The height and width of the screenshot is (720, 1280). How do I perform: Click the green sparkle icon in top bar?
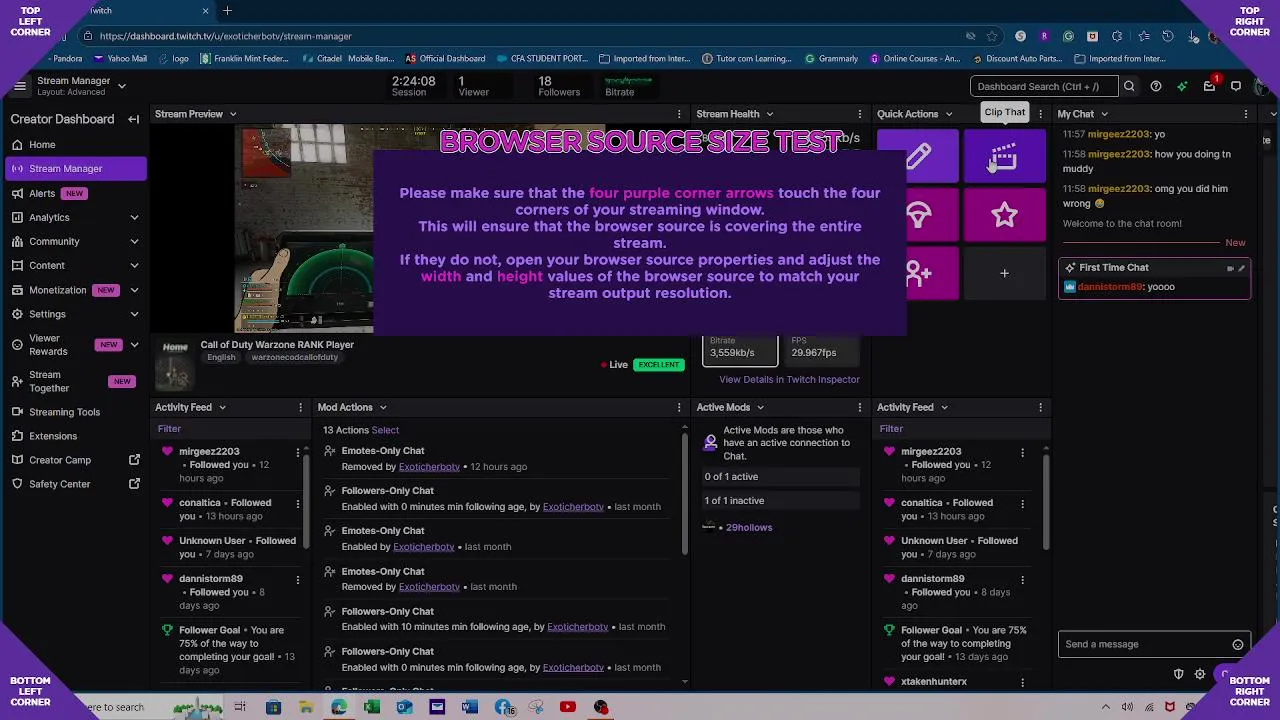click(x=1182, y=86)
